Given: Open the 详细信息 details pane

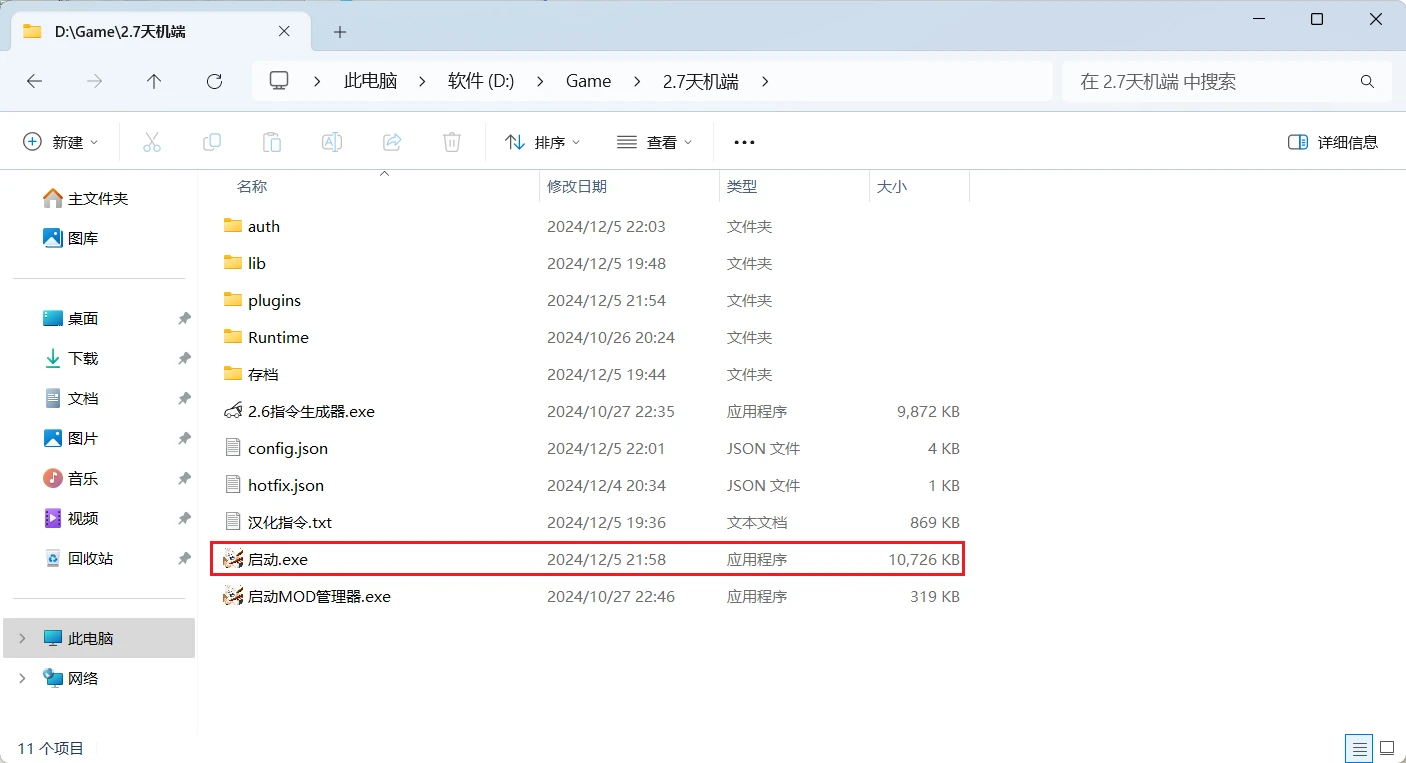Looking at the screenshot, I should (x=1332, y=142).
